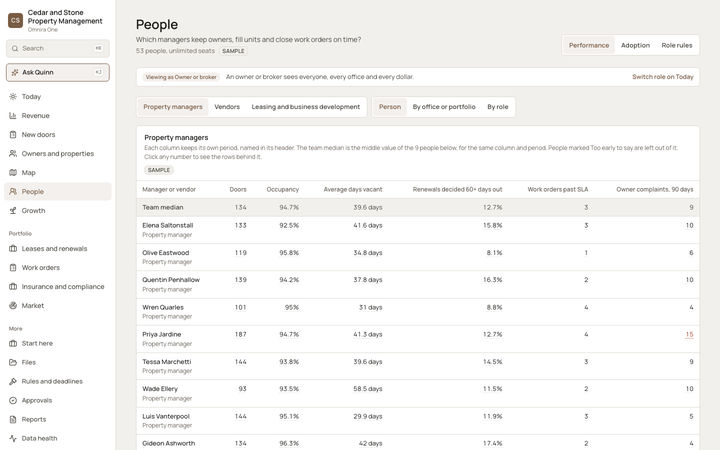Click the Map icon in sidebar
Screen dimensions: 720x450
pyautogui.click(x=13, y=173)
